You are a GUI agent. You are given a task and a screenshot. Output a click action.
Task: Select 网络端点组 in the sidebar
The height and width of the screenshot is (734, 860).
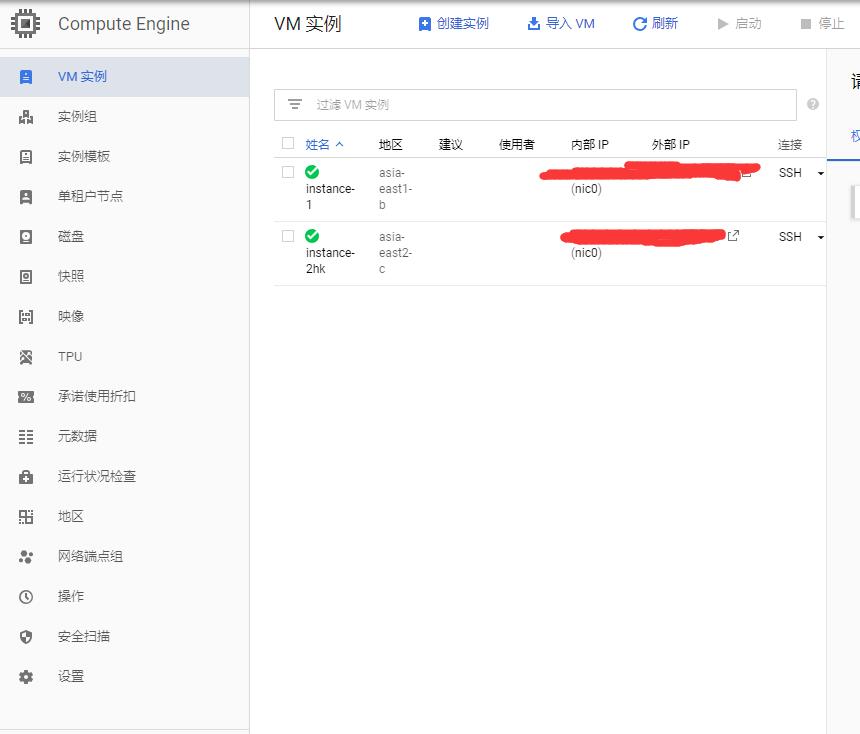click(90, 556)
